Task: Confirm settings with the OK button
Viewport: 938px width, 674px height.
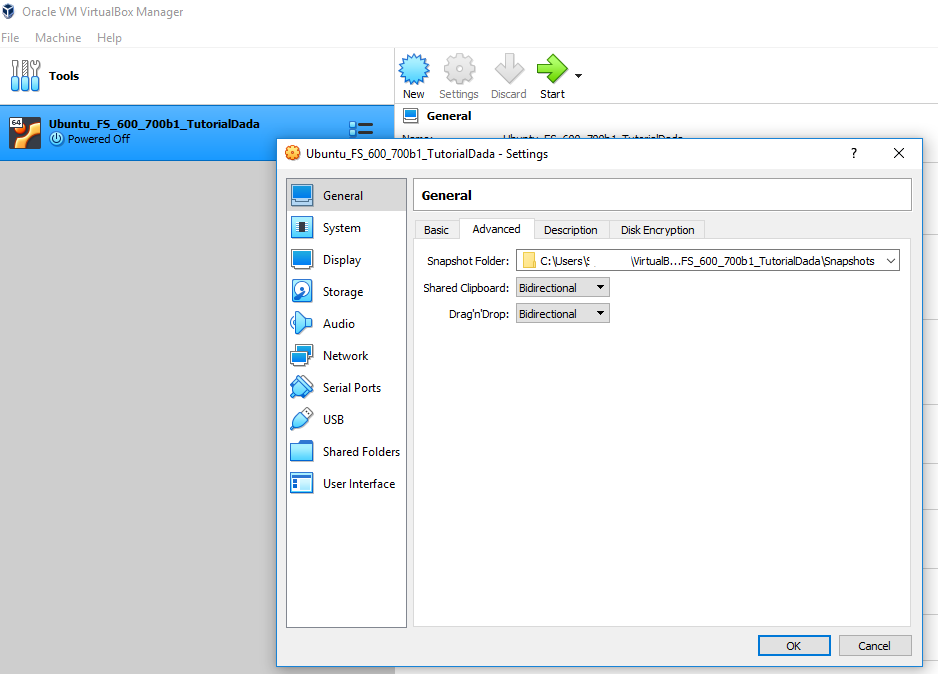Action: (x=793, y=646)
